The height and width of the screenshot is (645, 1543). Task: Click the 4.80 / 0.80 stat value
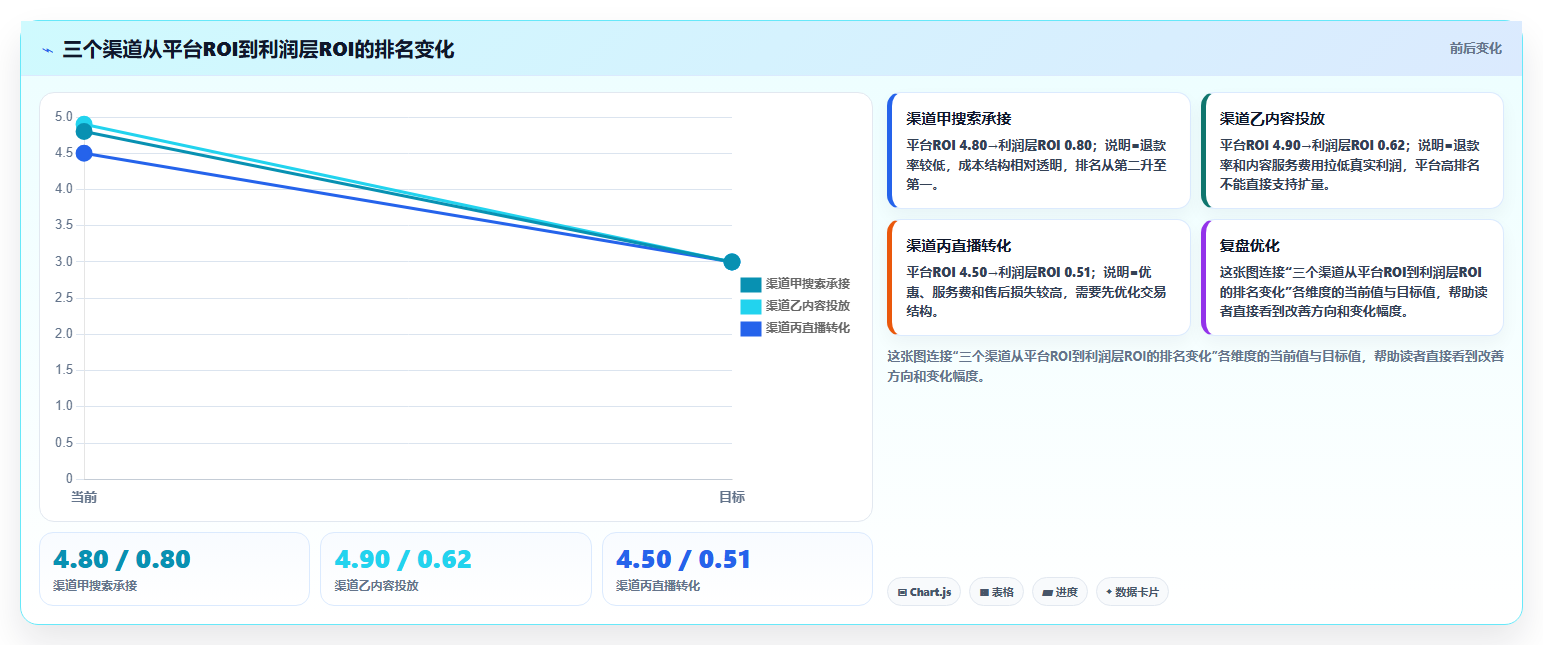pos(122,559)
